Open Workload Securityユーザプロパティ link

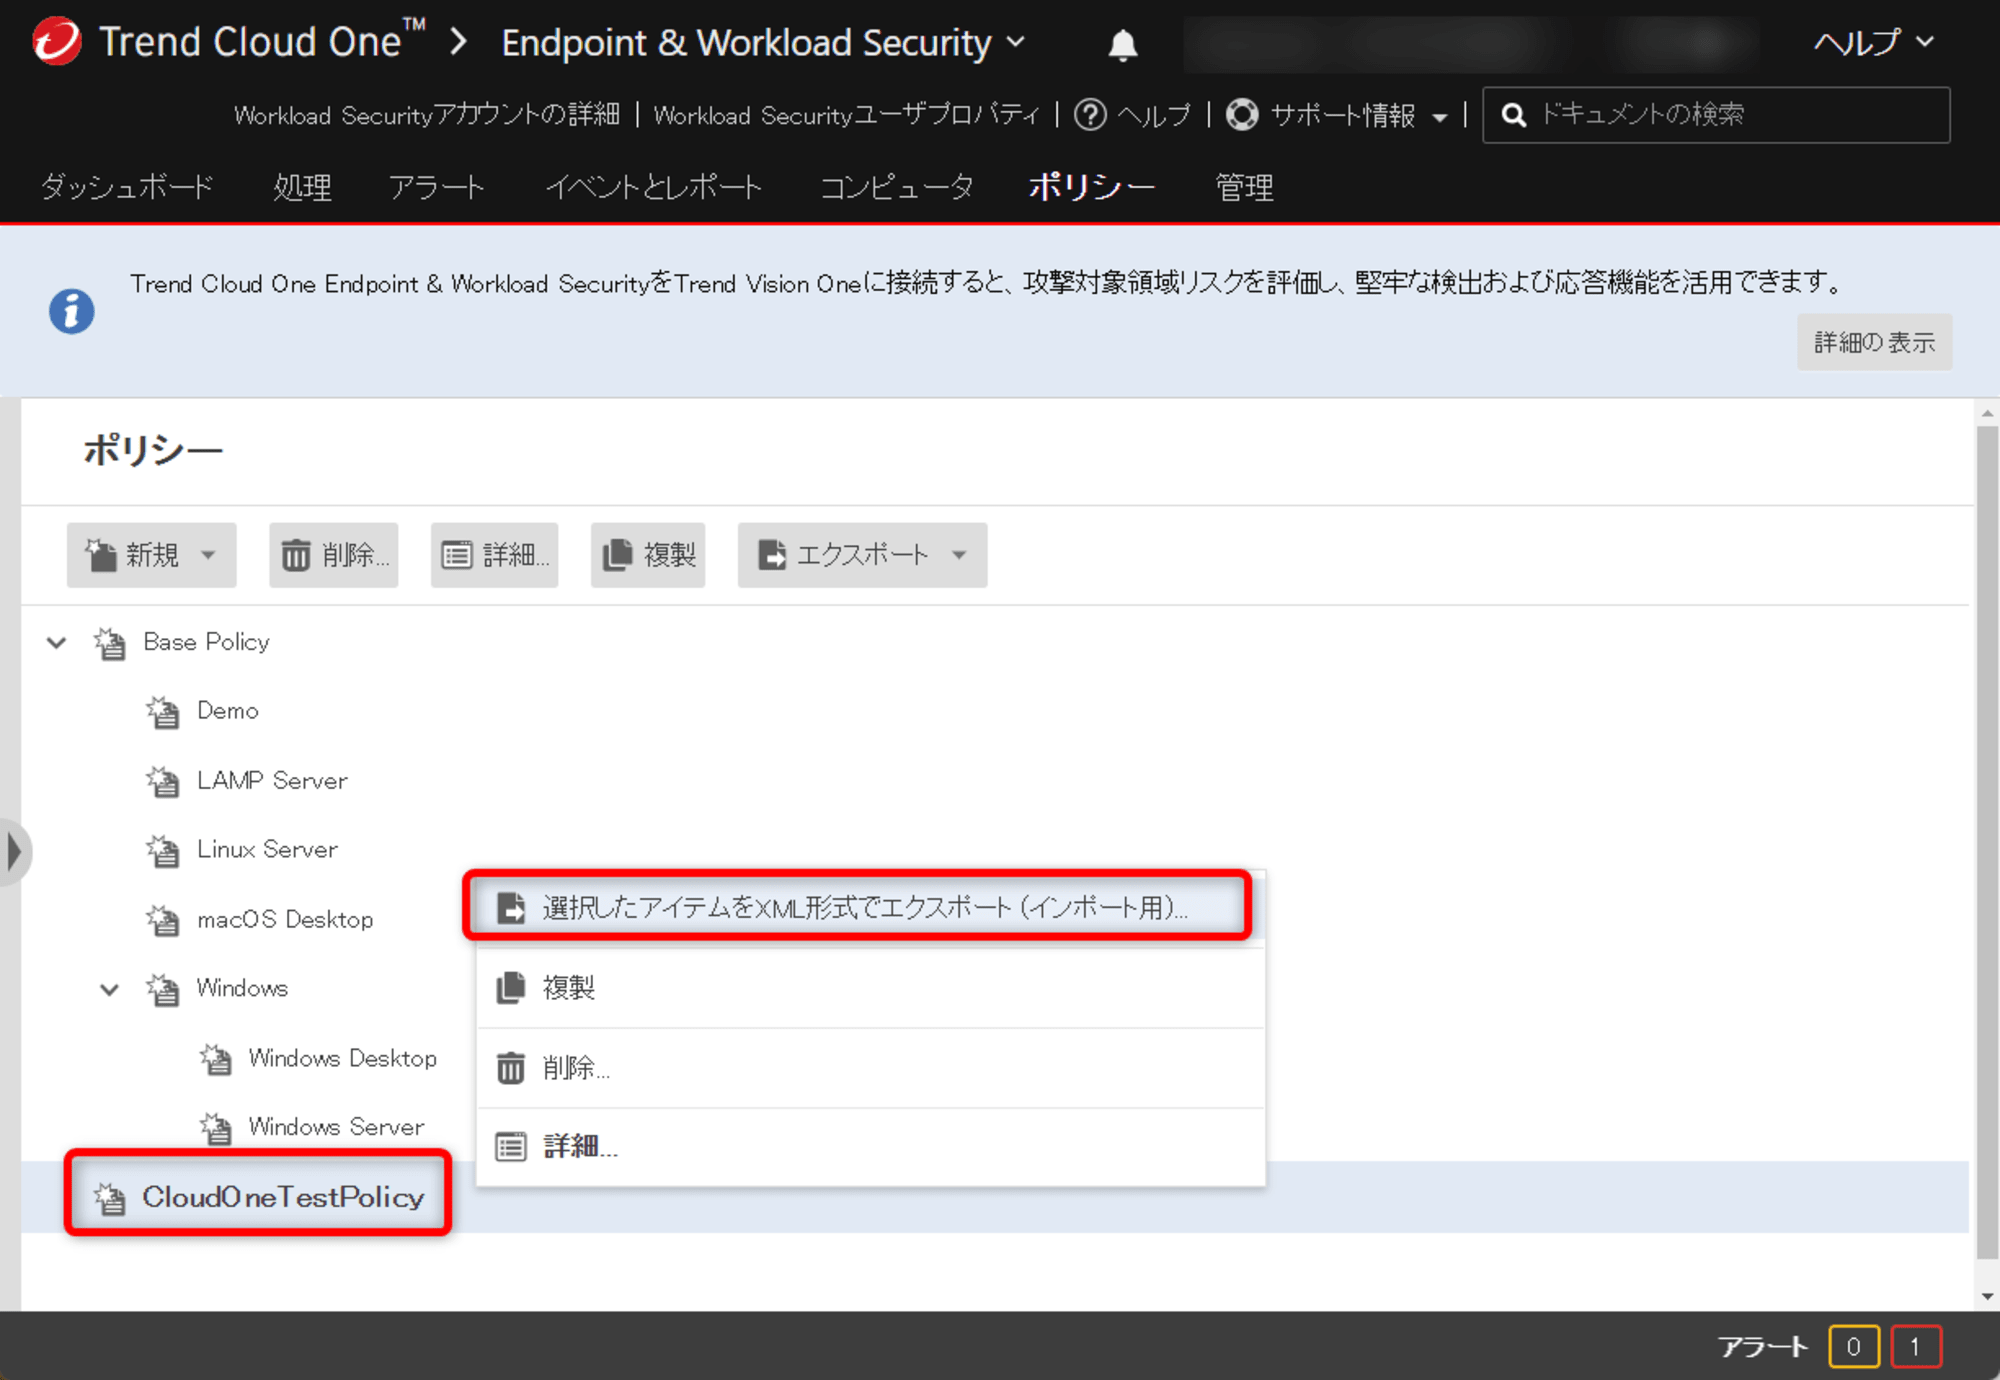847,115
